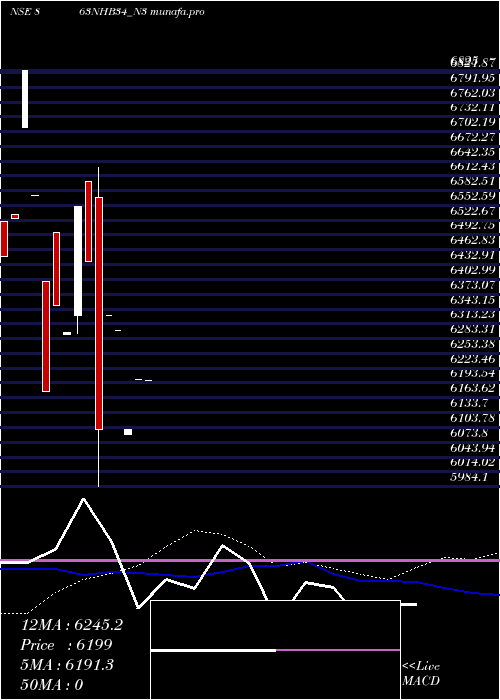
Task: Pick the 6313.23 price level label
Action: pyautogui.click(x=472, y=314)
